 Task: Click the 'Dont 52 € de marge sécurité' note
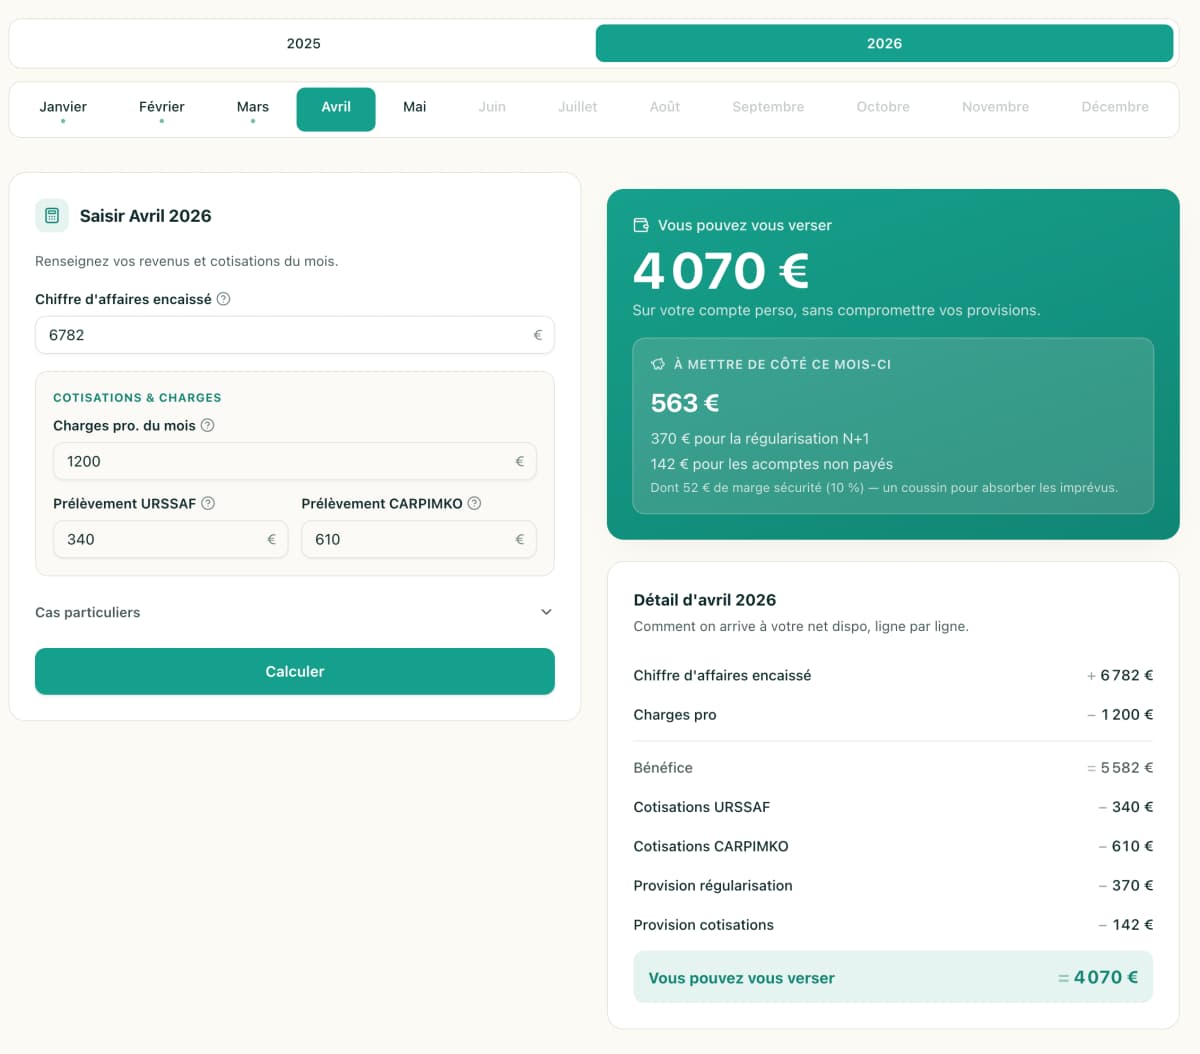click(884, 488)
